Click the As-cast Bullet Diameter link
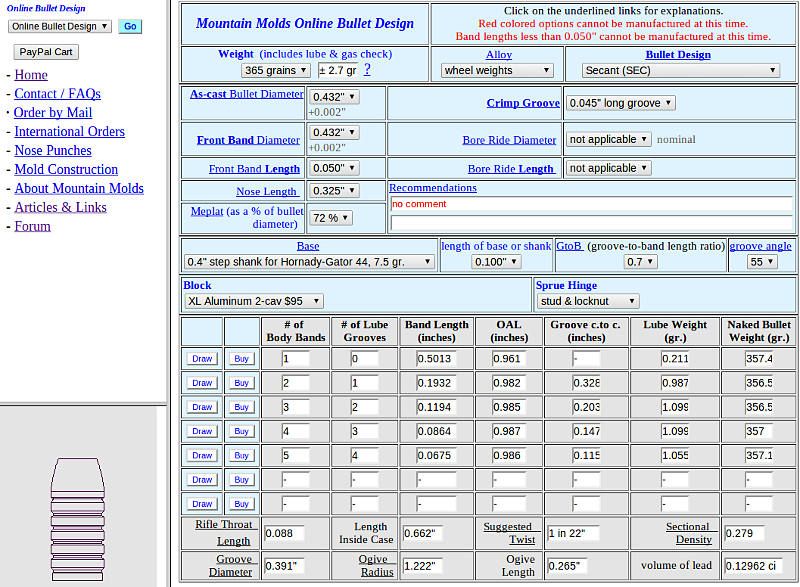 (x=246, y=94)
